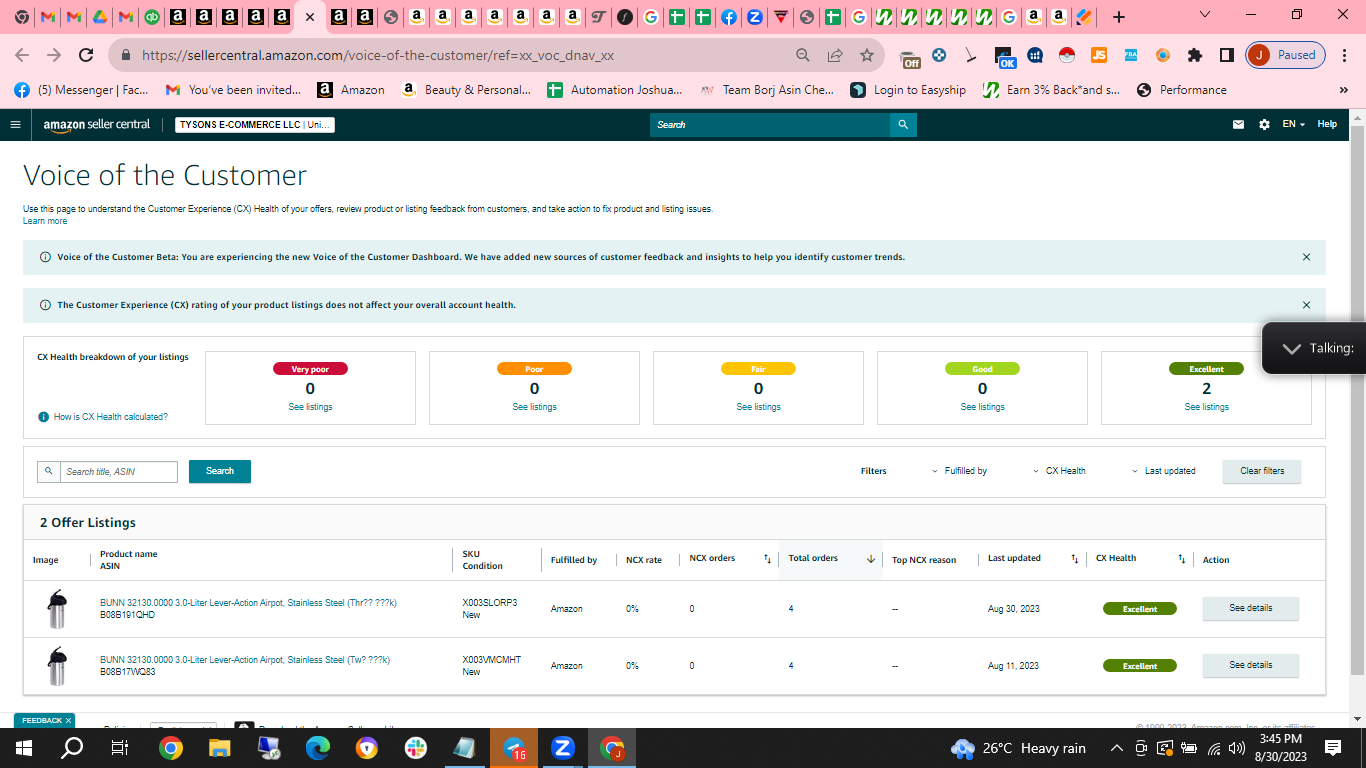1366x768 pixels.
Task: Click the info icon beside How is CX Health calculated
Action: tap(44, 417)
